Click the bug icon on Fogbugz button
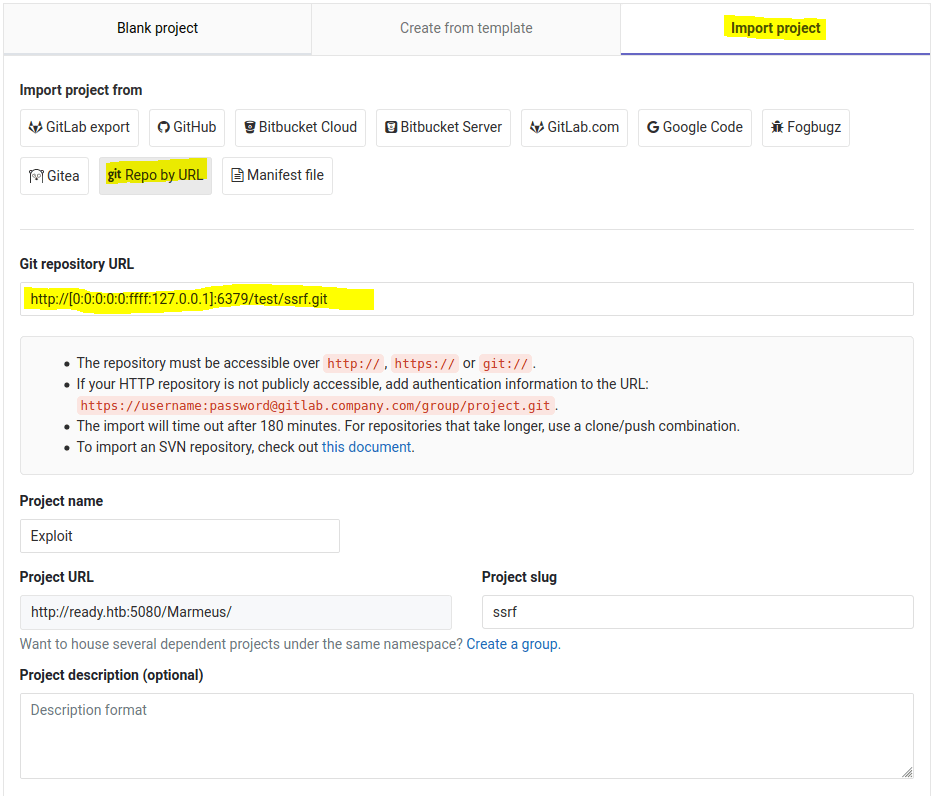This screenshot has width=948, height=796. (x=778, y=128)
